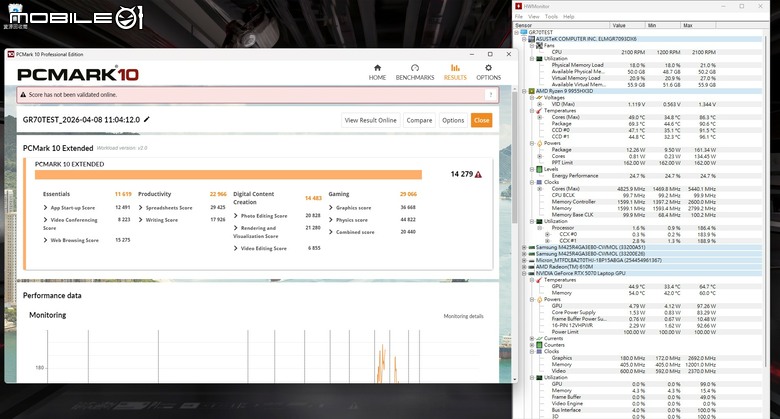The width and height of the screenshot is (780, 419).
Task: Click the question mark in validation banner
Action: 491,95
